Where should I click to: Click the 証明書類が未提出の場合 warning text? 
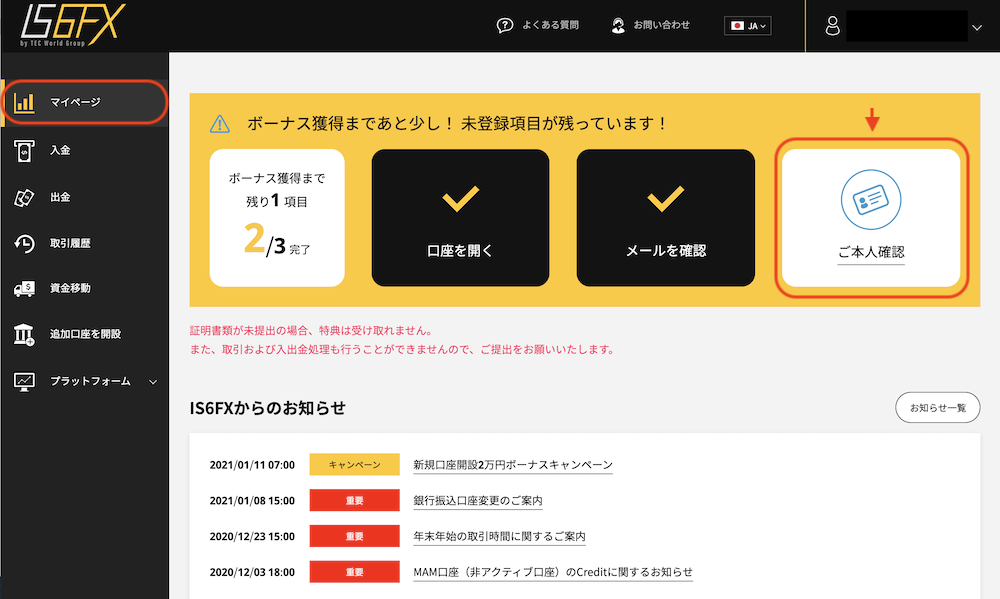click(x=312, y=330)
